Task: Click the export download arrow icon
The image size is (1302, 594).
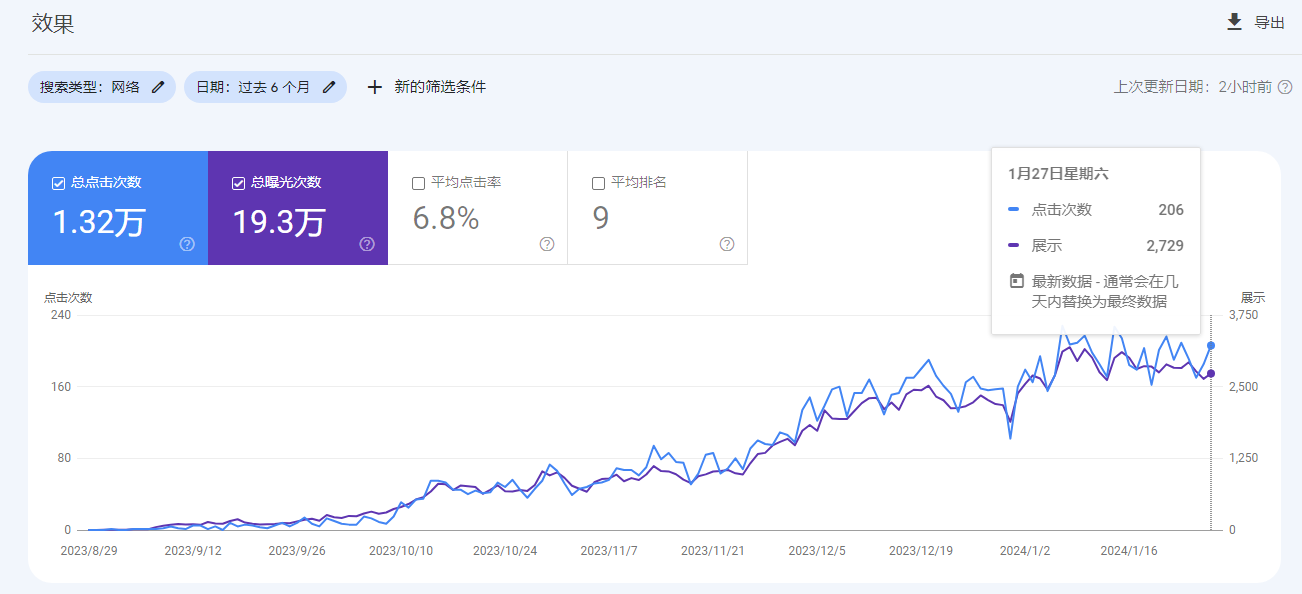Action: click(x=1234, y=22)
